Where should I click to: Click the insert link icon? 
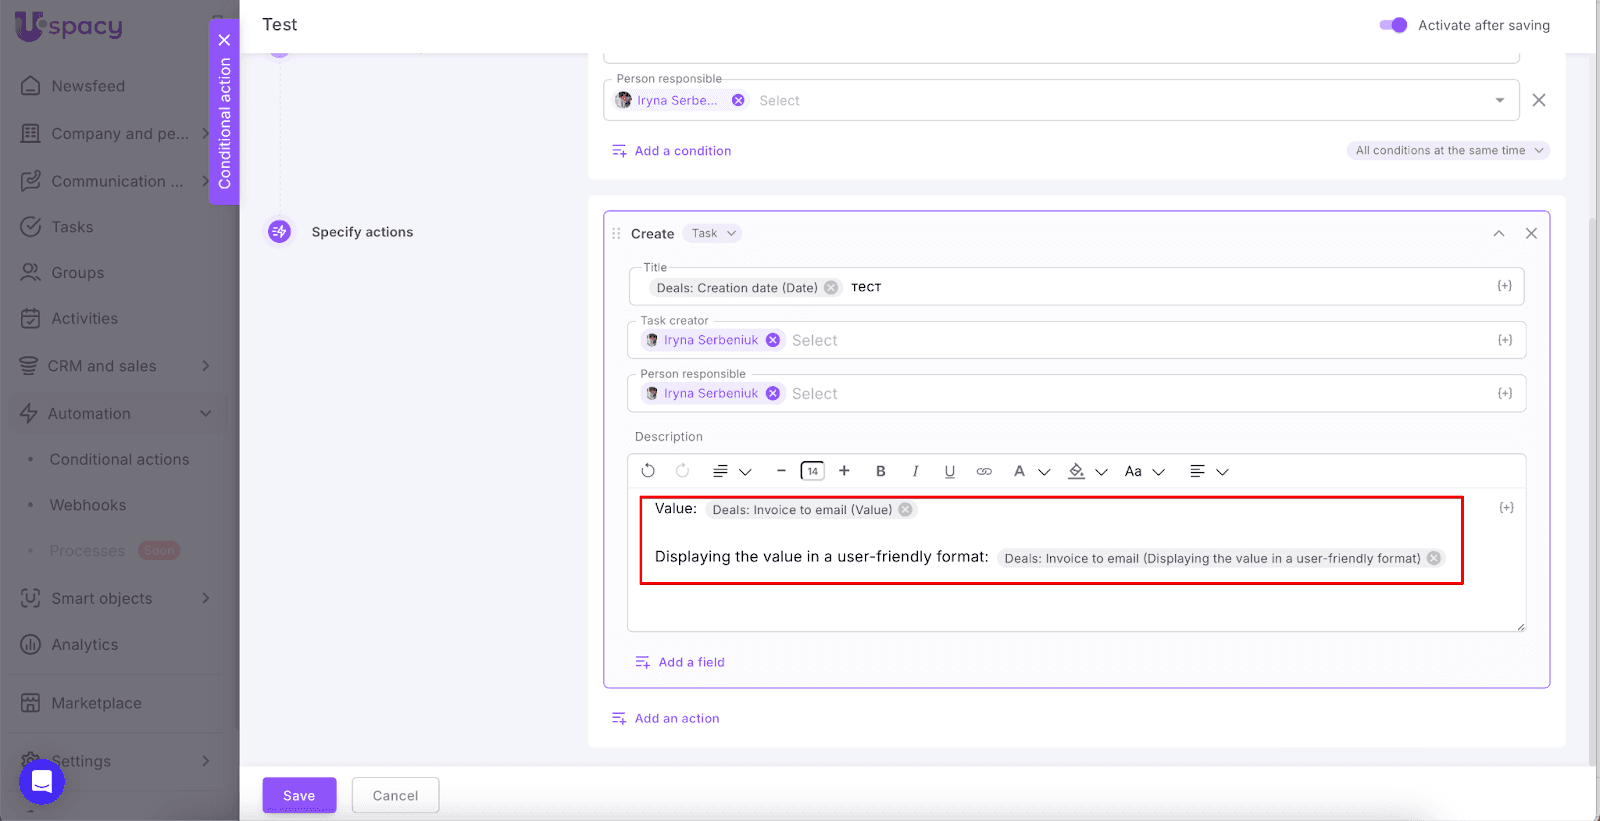[984, 471]
